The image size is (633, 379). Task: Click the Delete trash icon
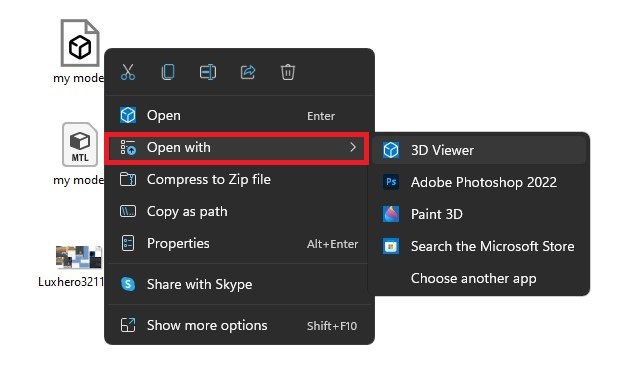[x=288, y=72]
